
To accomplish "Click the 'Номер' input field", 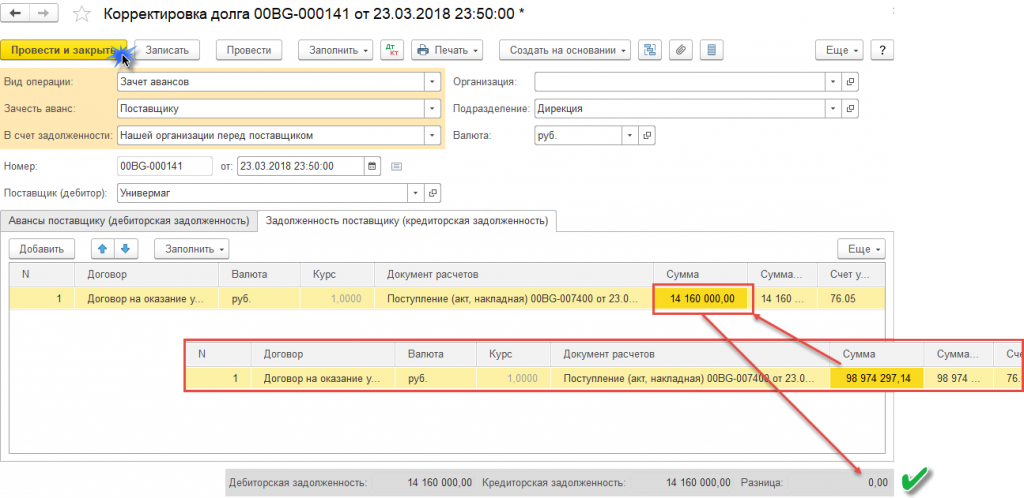I will coord(164,166).
